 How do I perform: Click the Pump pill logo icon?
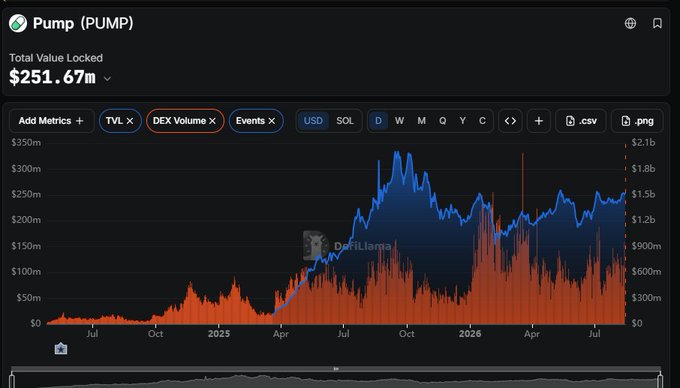18,23
